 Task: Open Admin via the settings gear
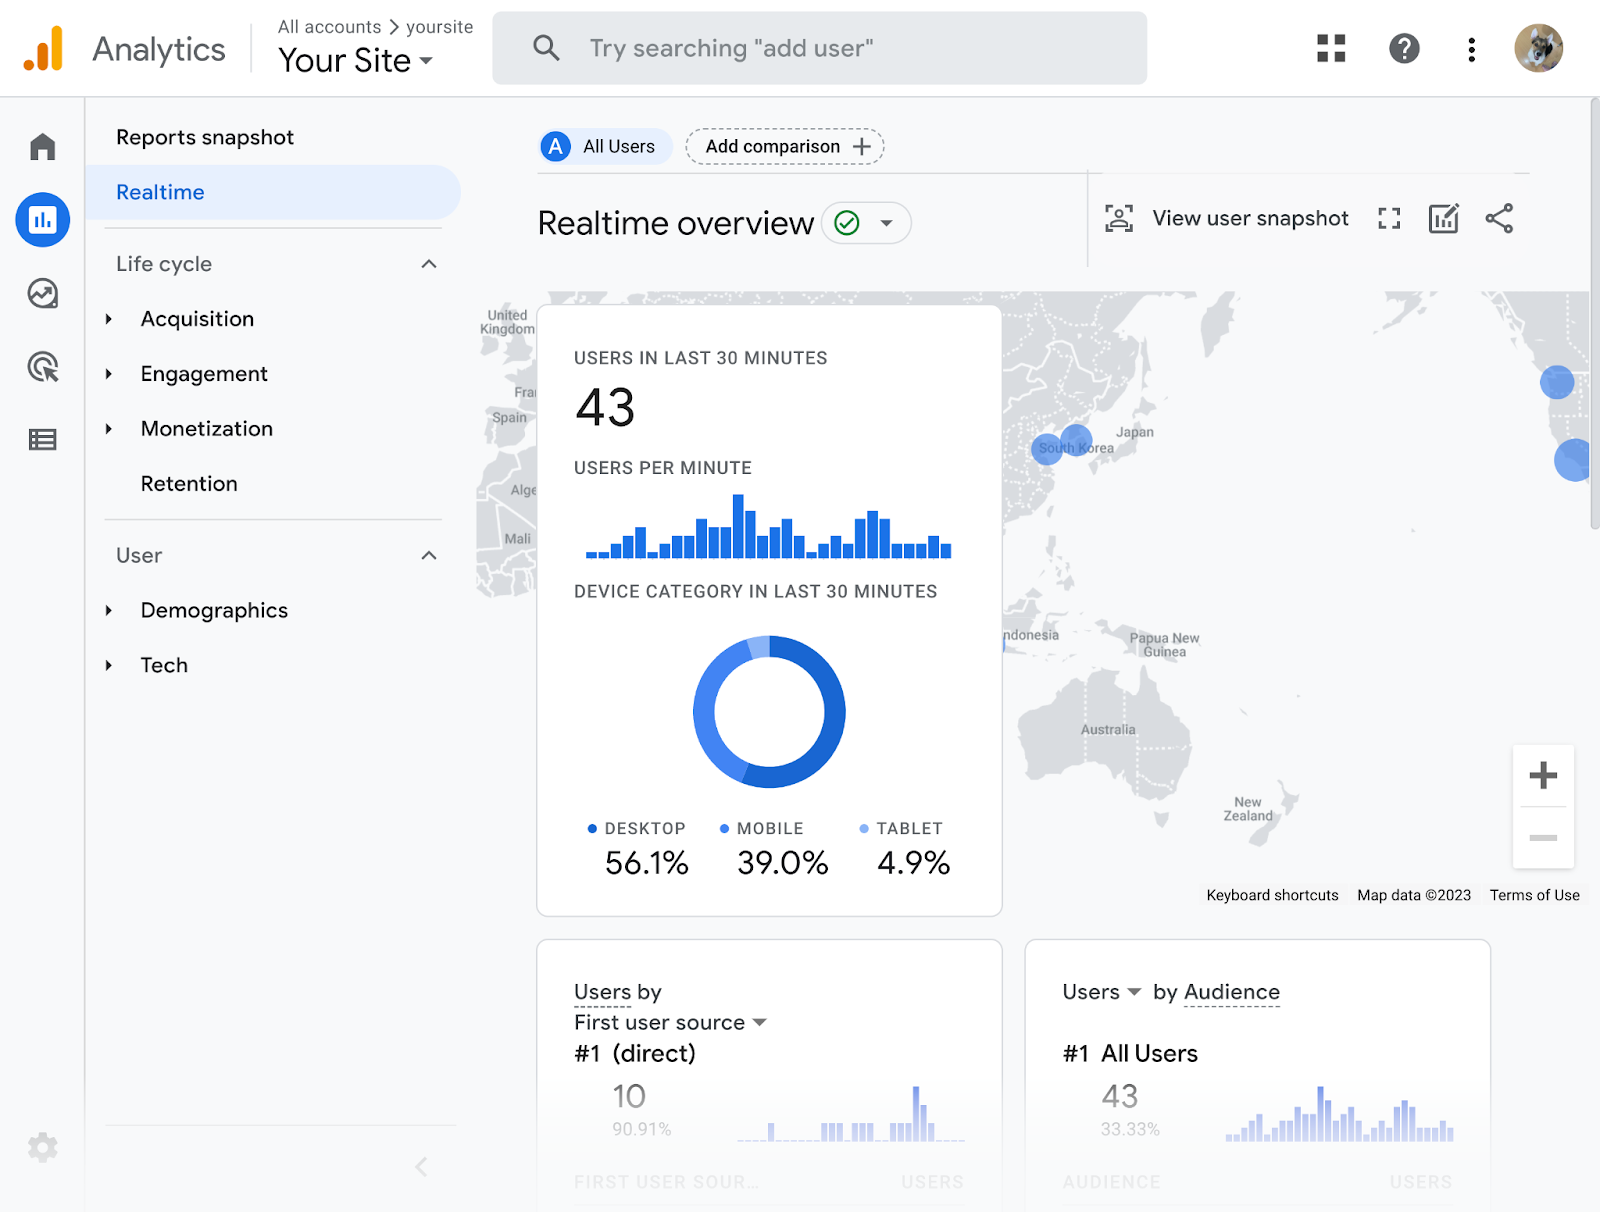[x=43, y=1147]
